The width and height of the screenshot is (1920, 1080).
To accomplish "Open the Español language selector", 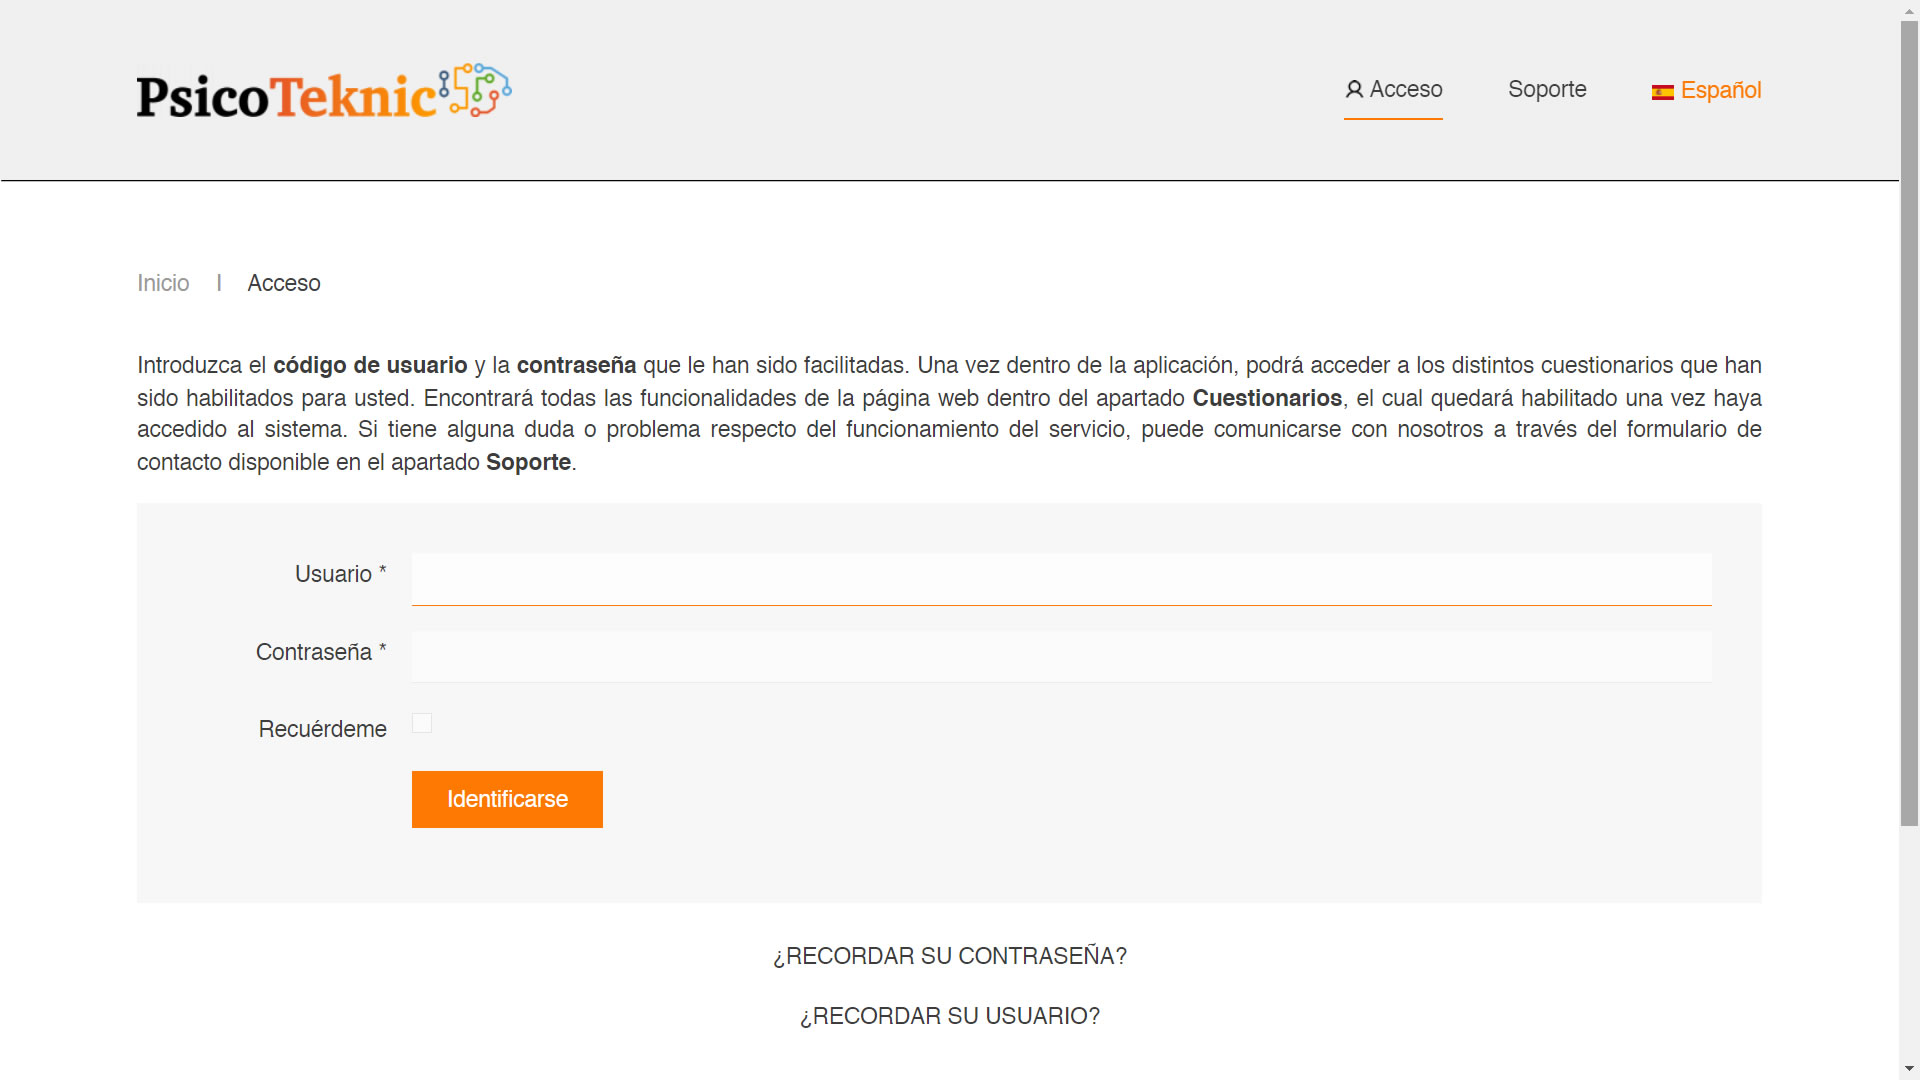I will 1720,90.
